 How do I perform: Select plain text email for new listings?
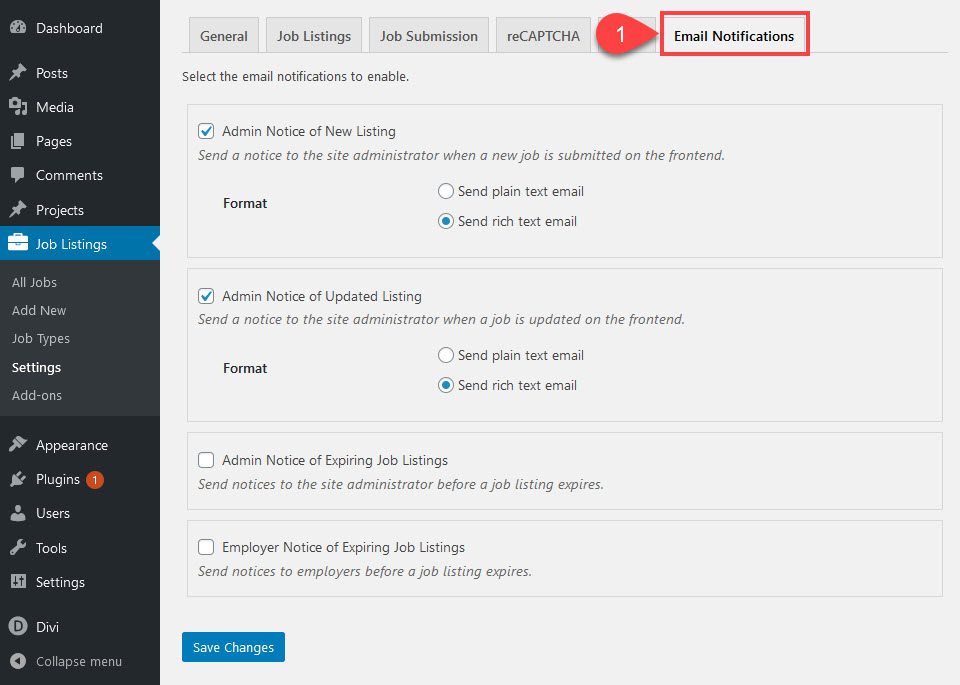tap(446, 192)
